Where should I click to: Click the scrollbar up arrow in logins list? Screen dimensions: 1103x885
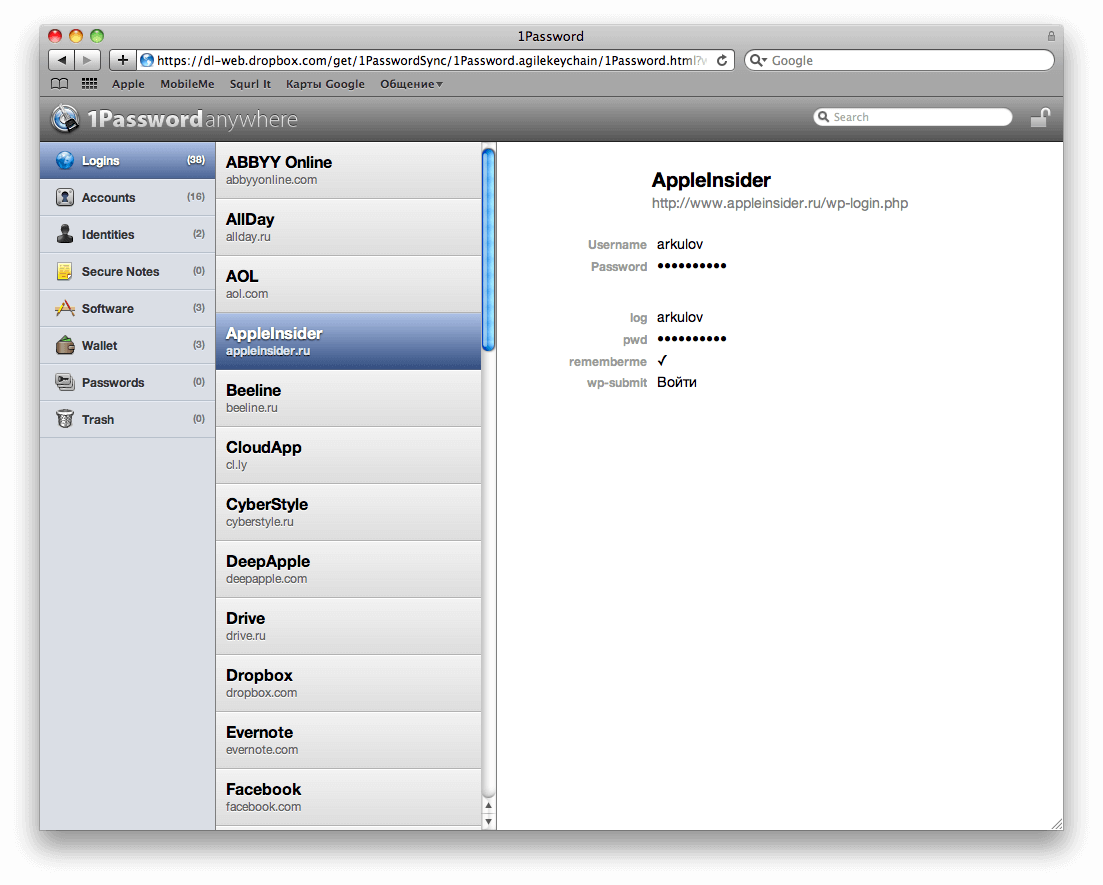point(488,806)
